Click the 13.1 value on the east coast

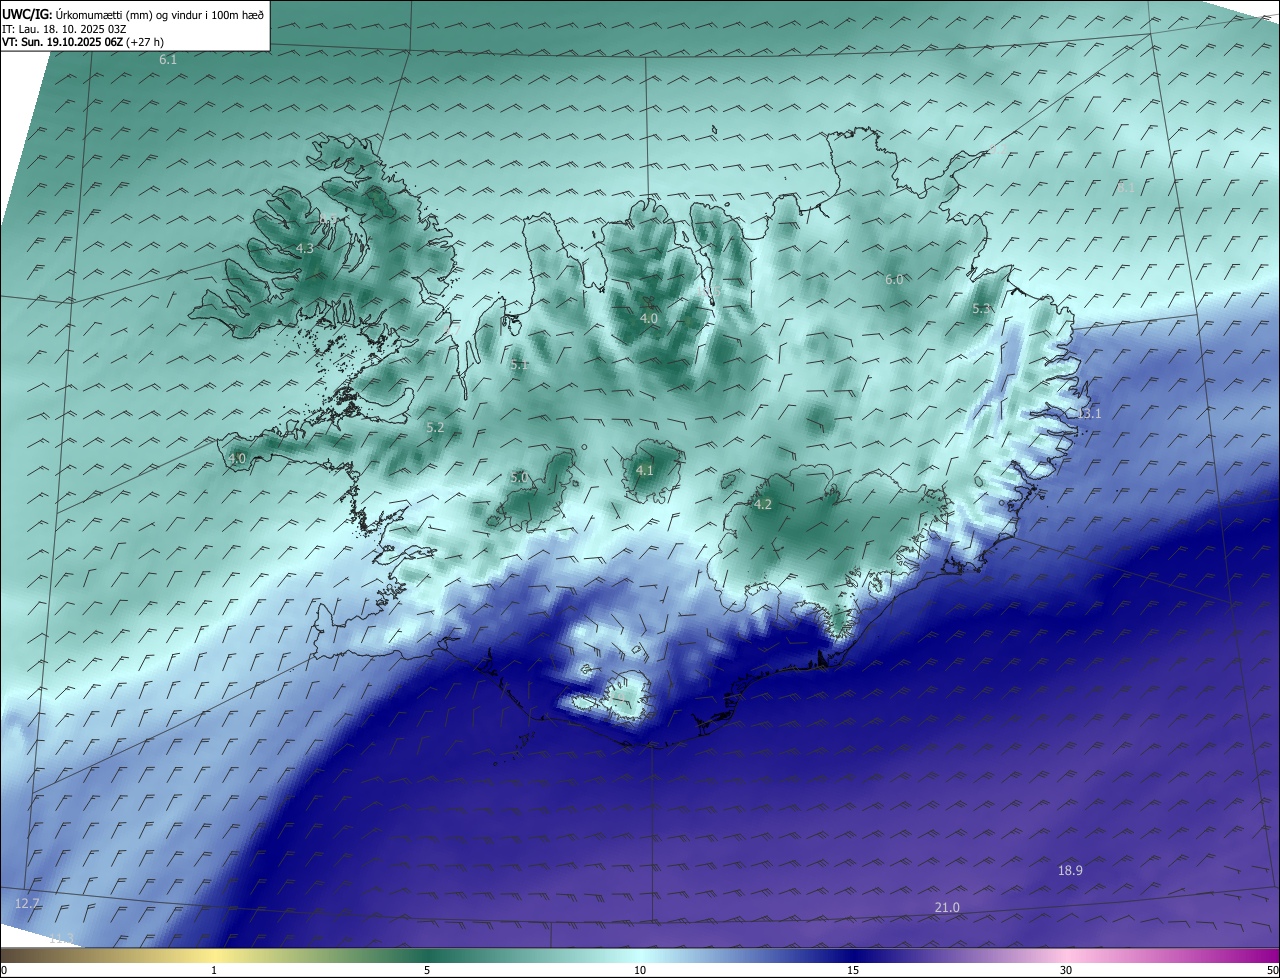(x=1087, y=414)
